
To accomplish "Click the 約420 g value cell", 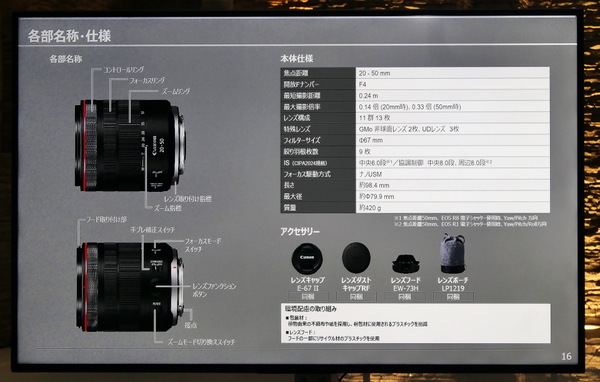I will coord(453,207).
